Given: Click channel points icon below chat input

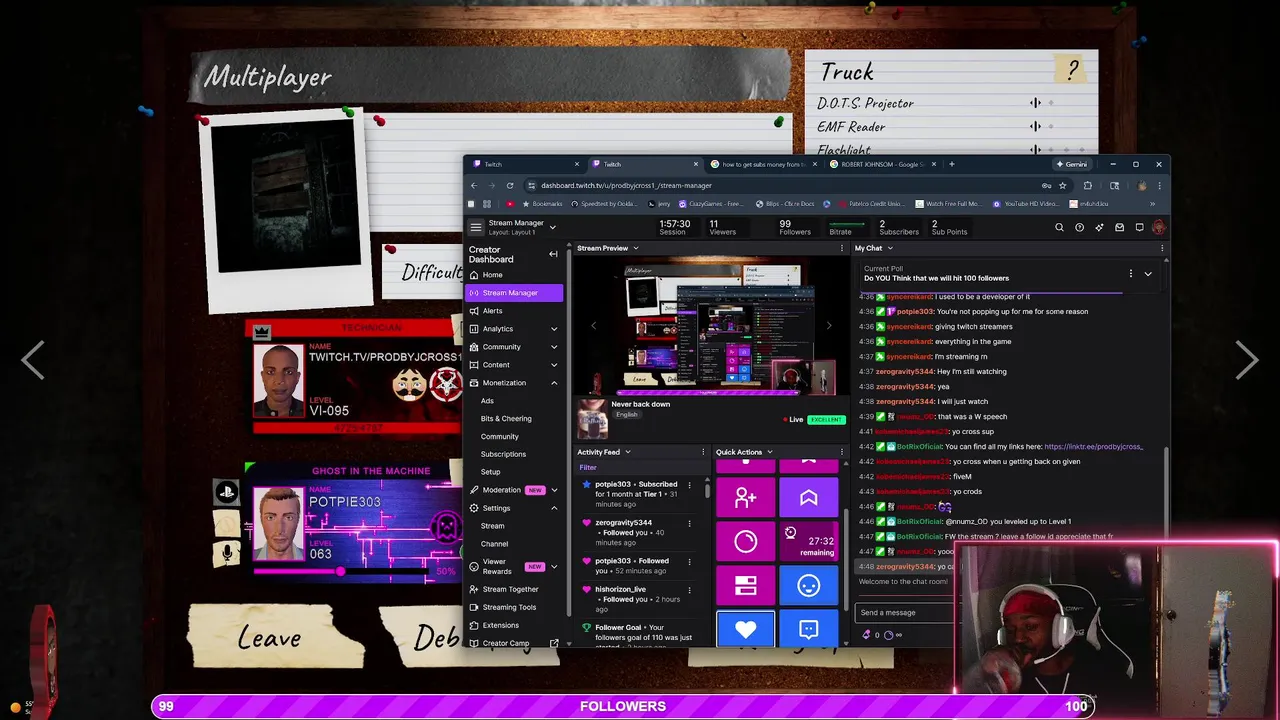Looking at the screenshot, I should point(889,635).
